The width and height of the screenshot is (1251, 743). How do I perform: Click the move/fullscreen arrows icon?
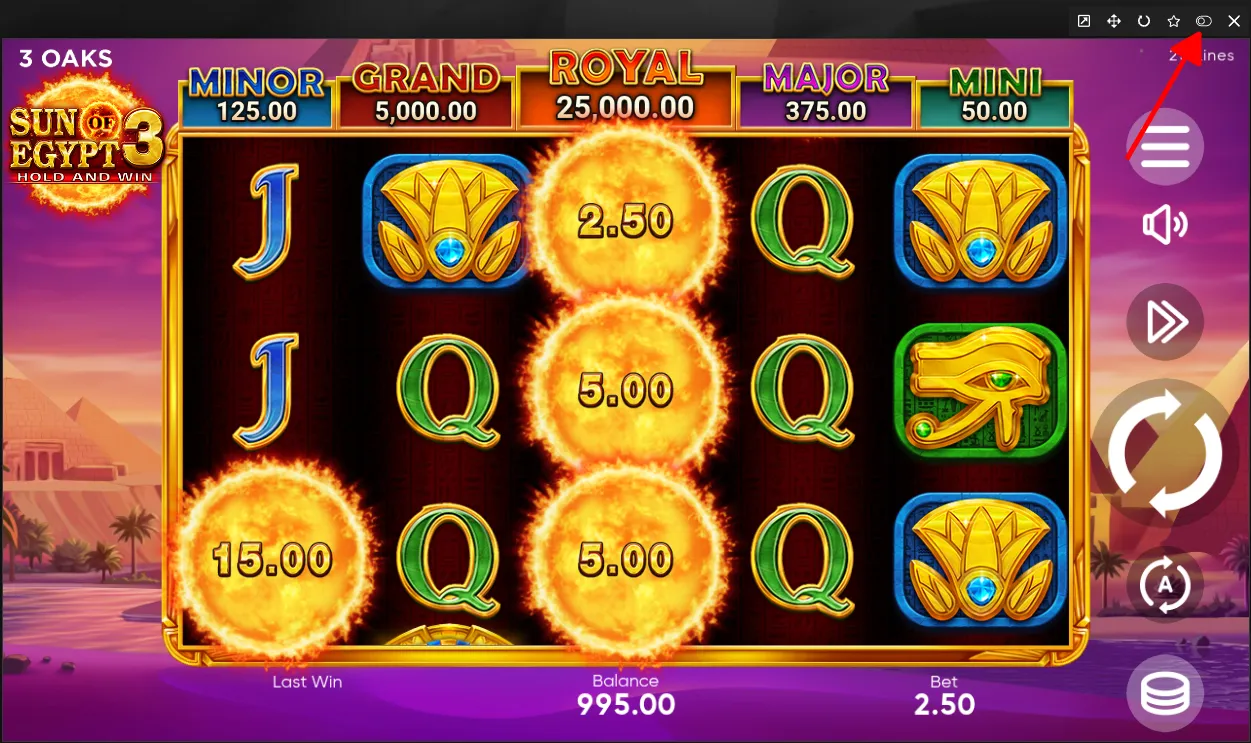coord(1114,21)
